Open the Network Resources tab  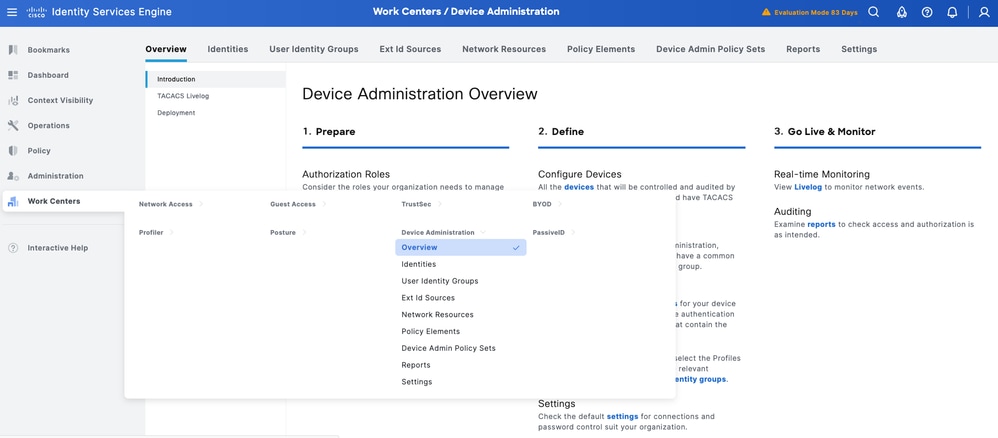tap(503, 49)
